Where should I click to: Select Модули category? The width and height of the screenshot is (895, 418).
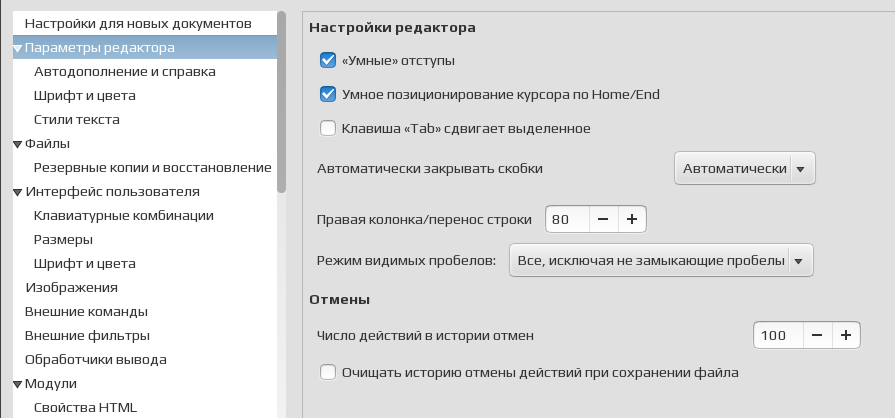[51, 383]
